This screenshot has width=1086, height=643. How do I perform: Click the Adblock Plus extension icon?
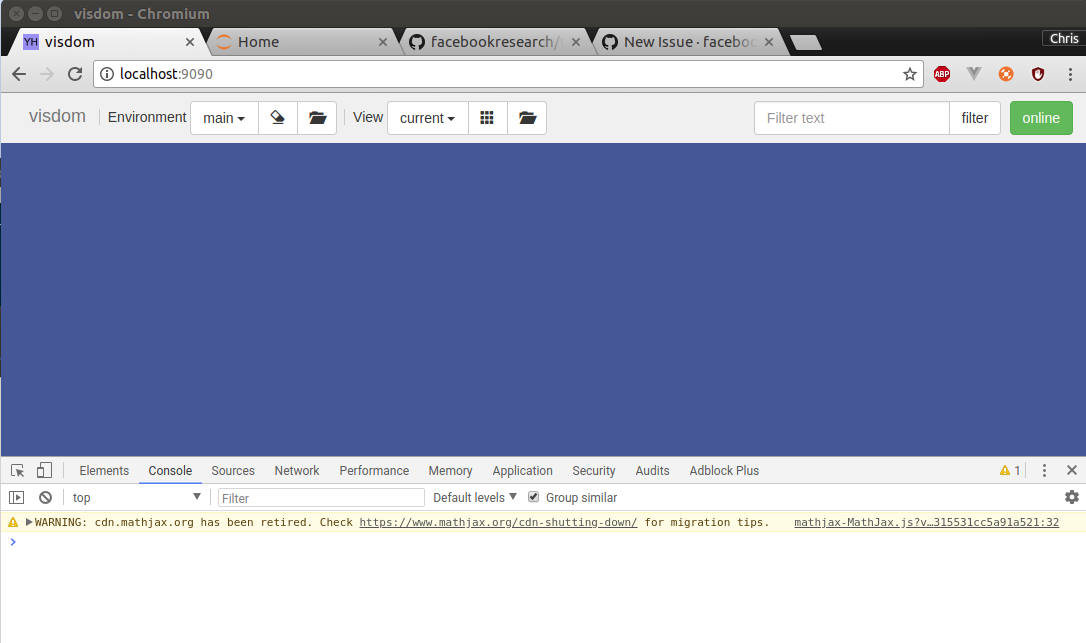pyautogui.click(x=941, y=74)
